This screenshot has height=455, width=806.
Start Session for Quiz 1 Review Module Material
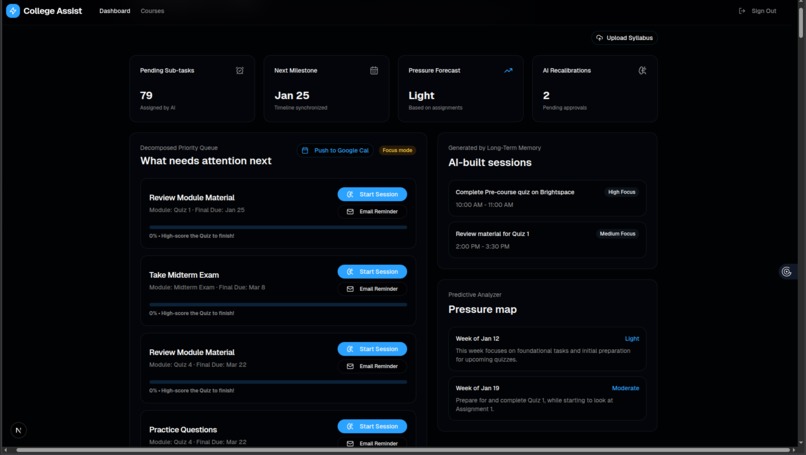click(372, 194)
